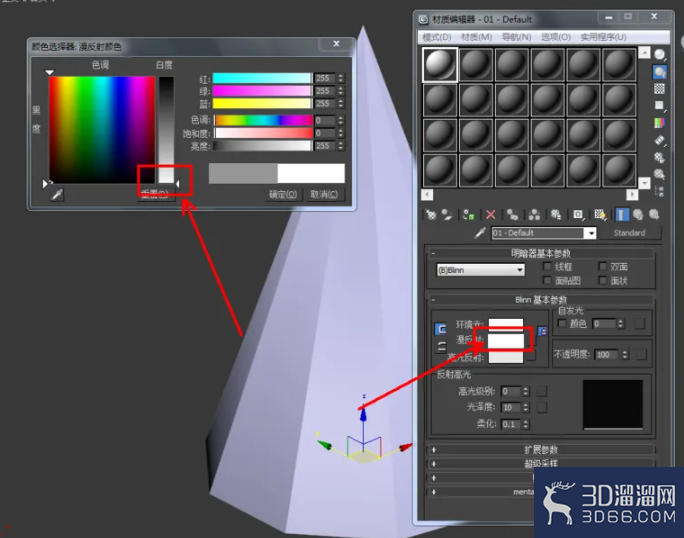Click the Go to Parent icon
The height and width of the screenshot is (538, 684).
(638, 215)
